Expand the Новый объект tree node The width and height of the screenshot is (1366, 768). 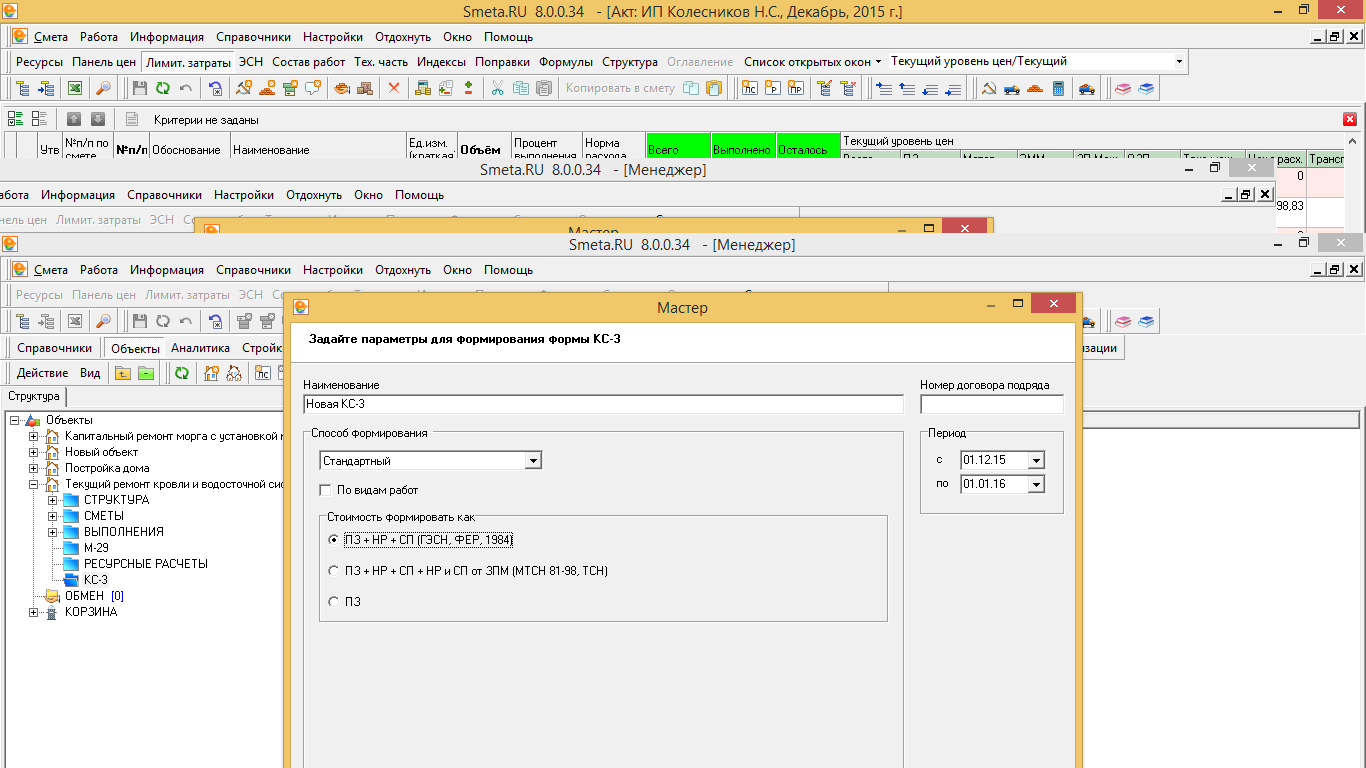[x=33, y=452]
